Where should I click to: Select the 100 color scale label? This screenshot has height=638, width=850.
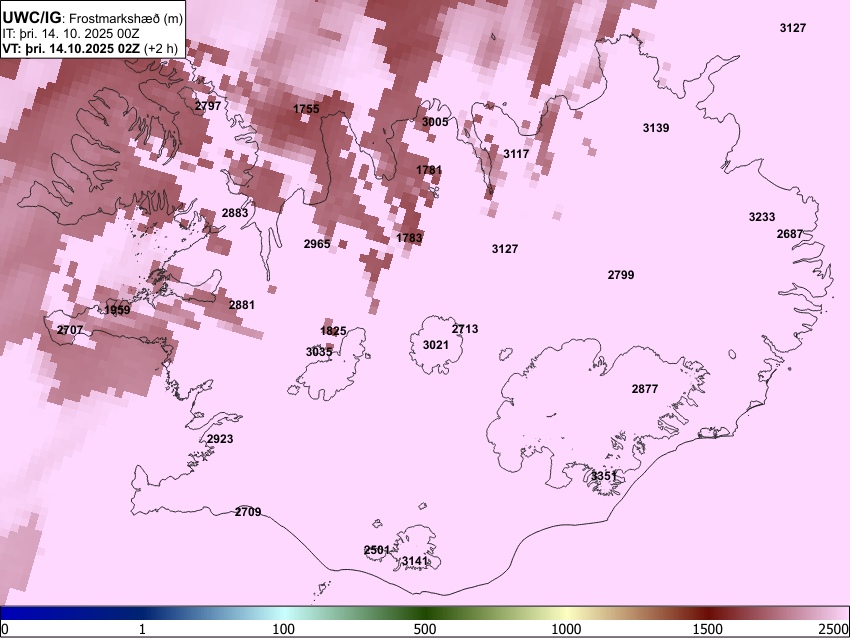point(284,629)
